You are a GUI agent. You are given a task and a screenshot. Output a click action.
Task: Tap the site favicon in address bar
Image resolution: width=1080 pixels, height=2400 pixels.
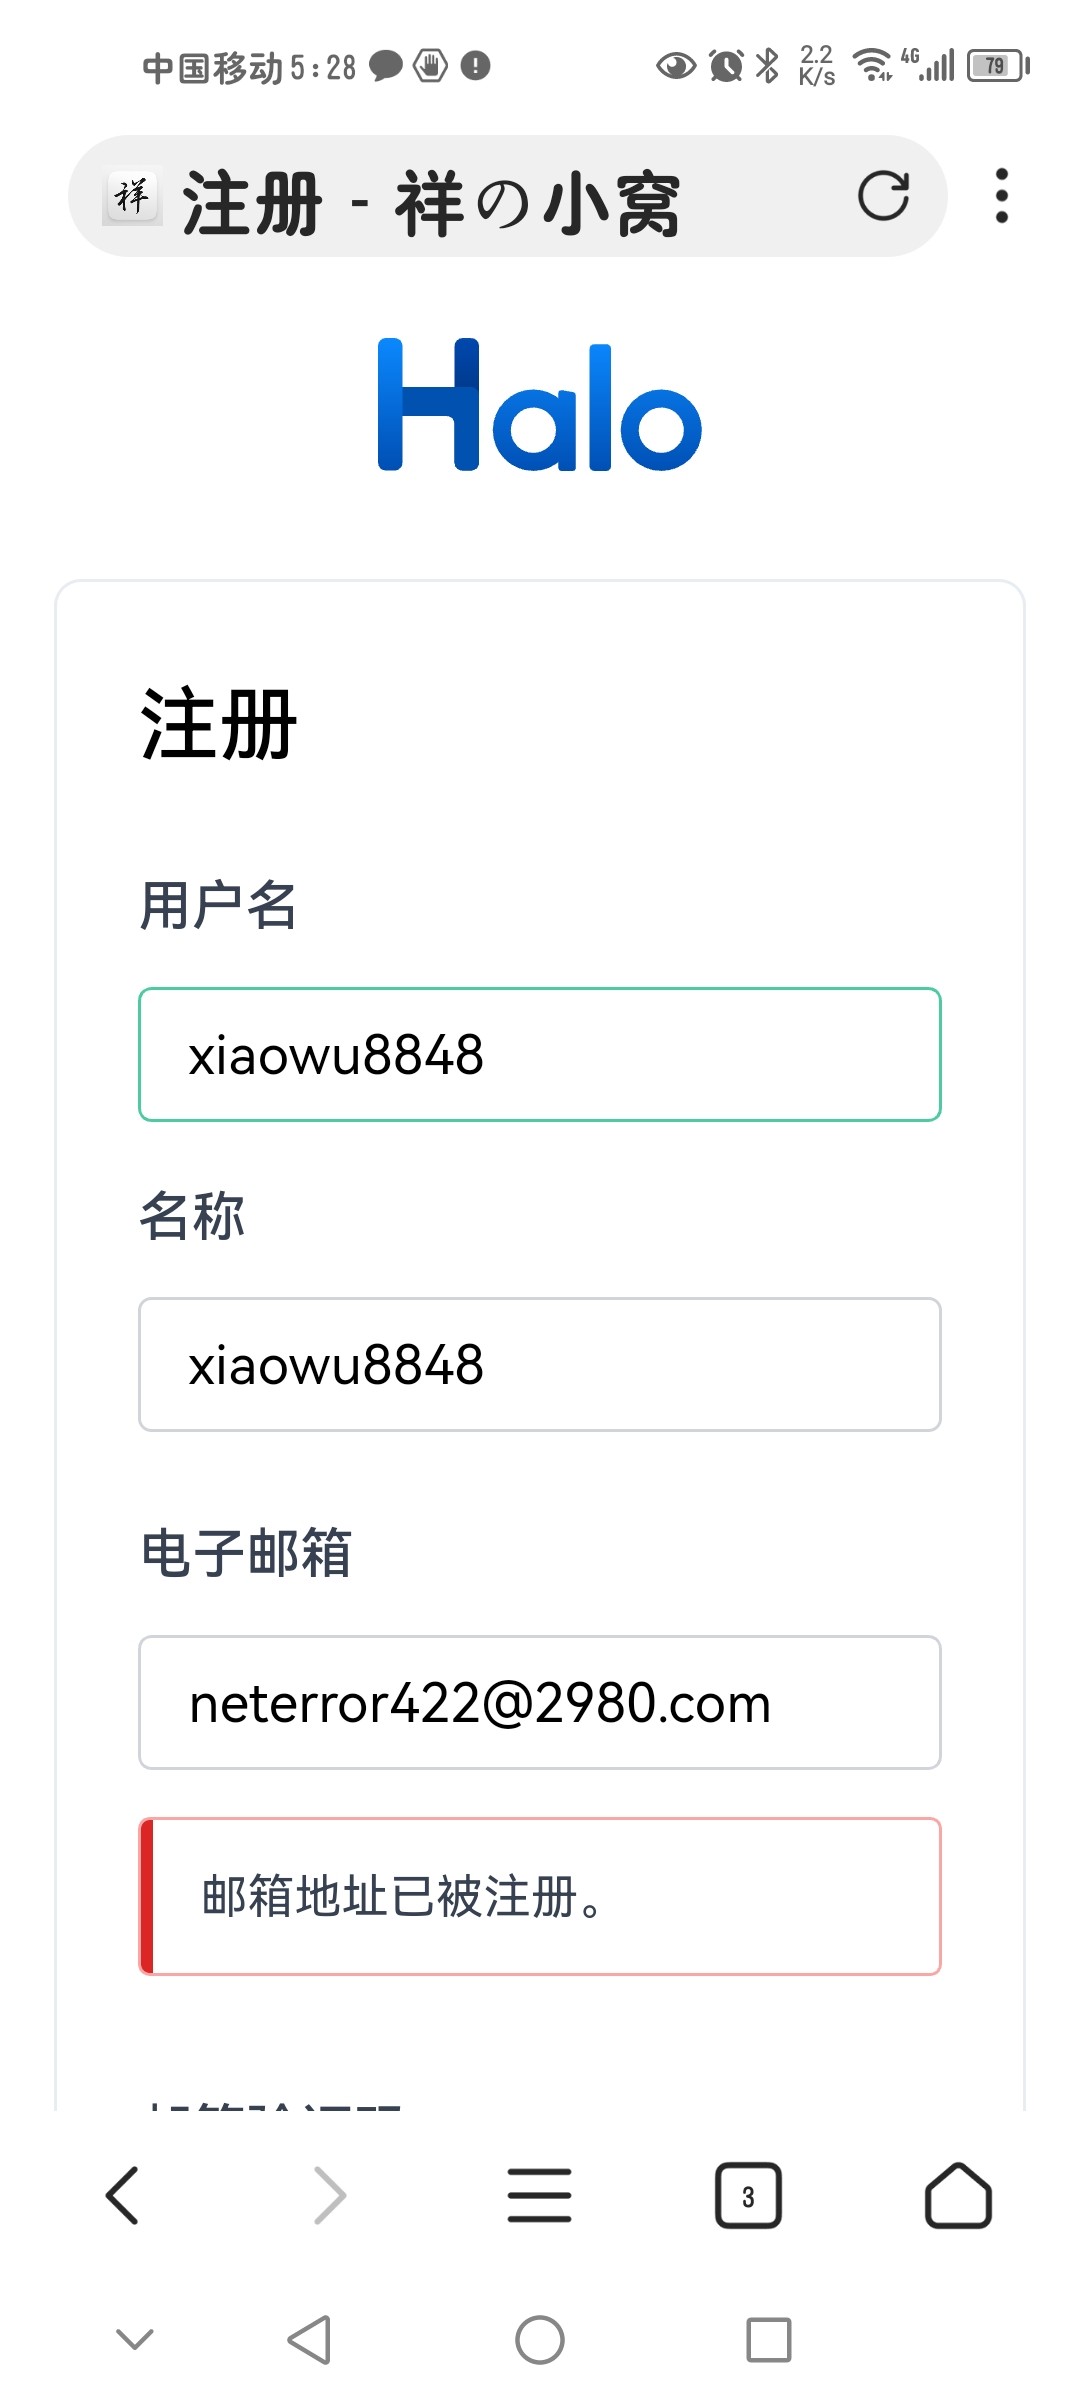[132, 196]
